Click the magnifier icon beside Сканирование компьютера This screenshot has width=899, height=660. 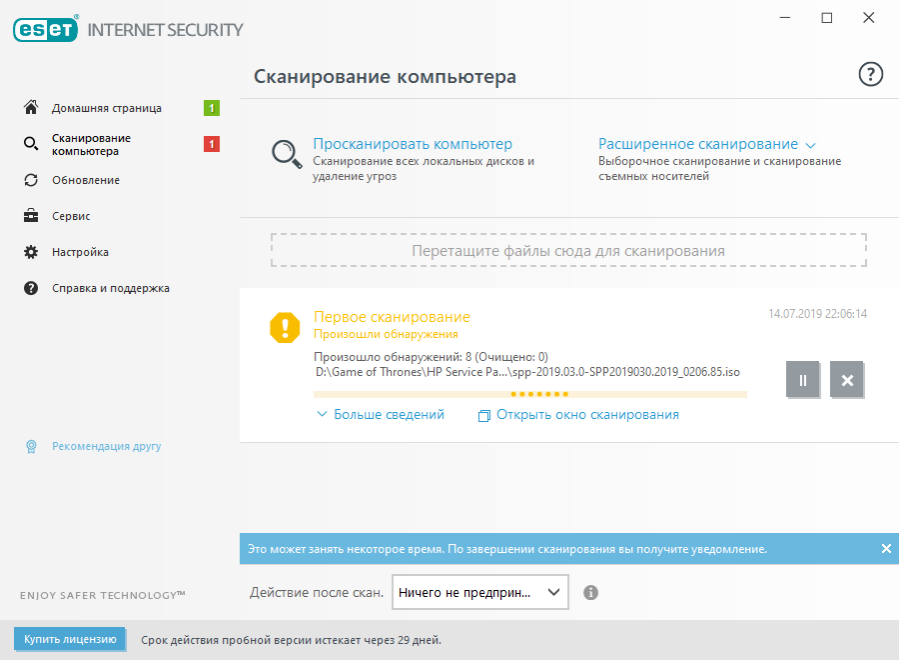[x=31, y=143]
